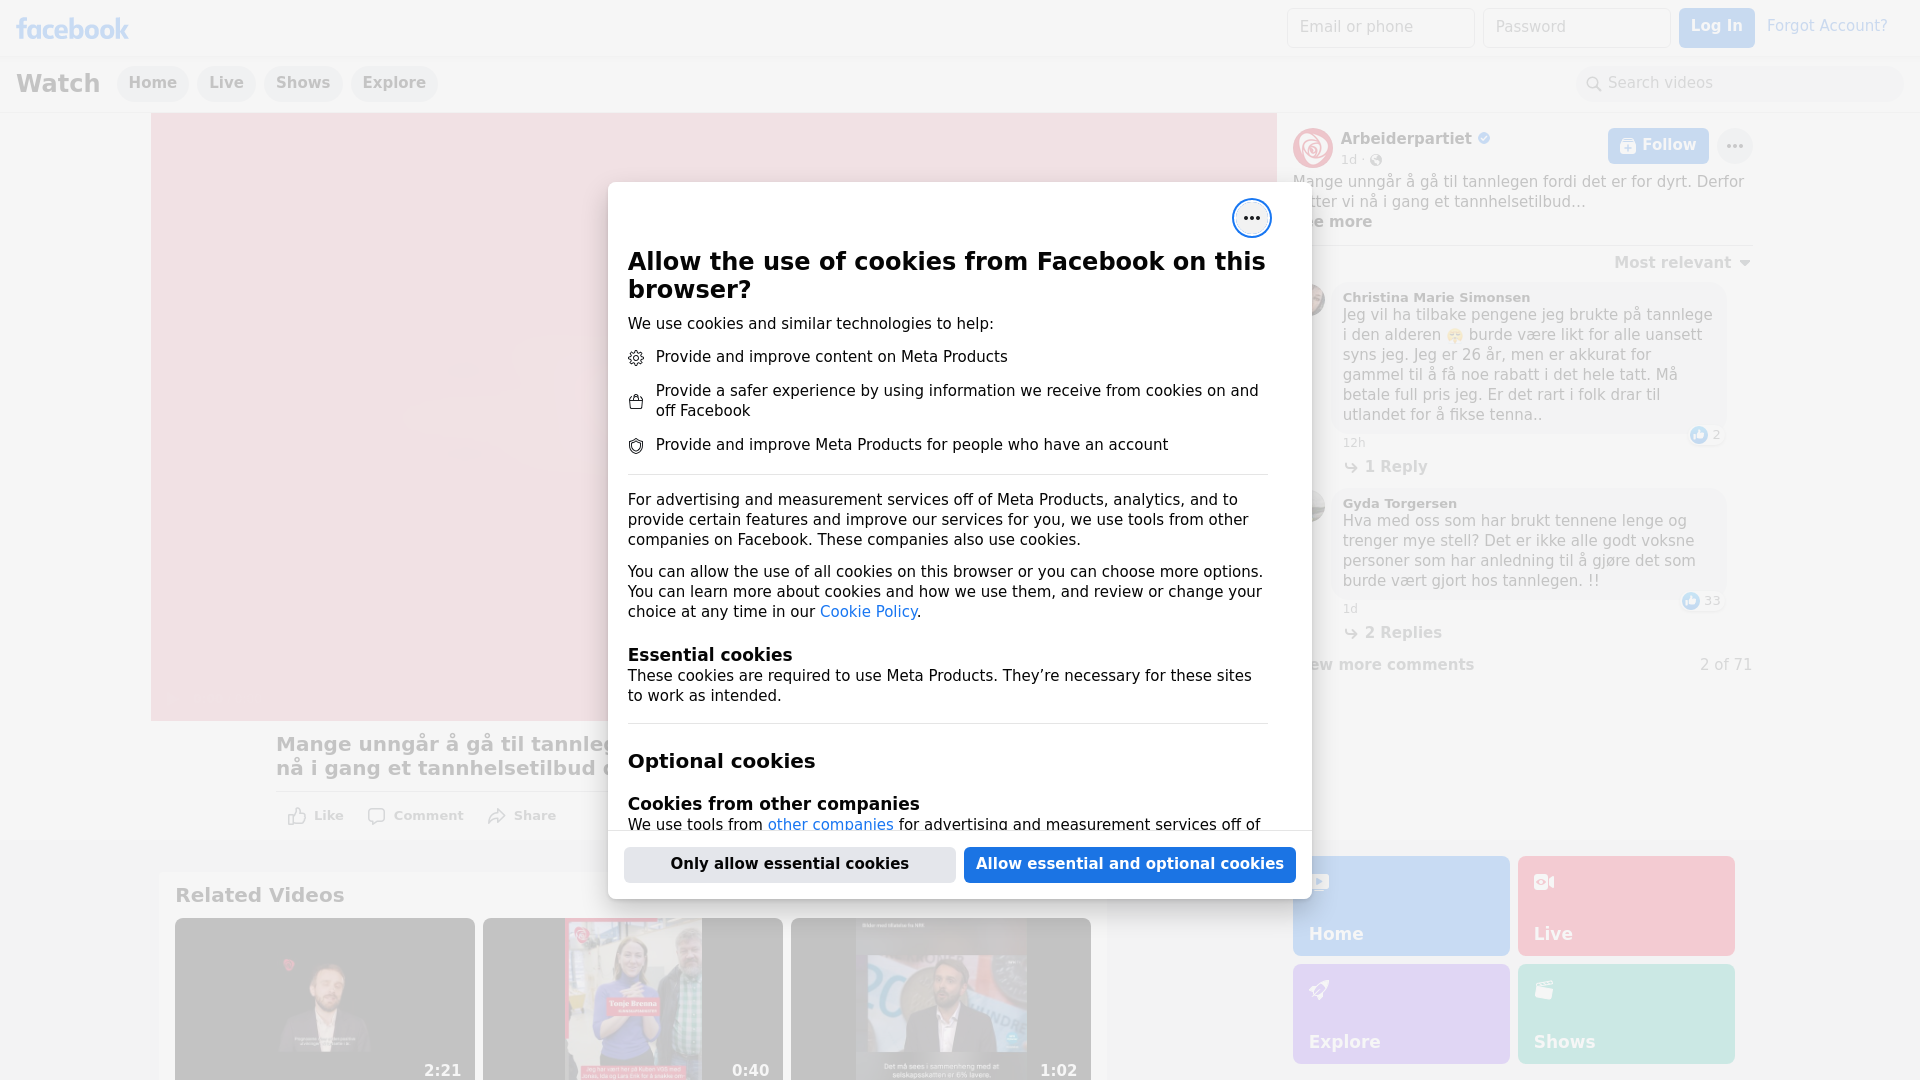
Task: Click the '2 of 71' comment count
Action: point(1726,665)
